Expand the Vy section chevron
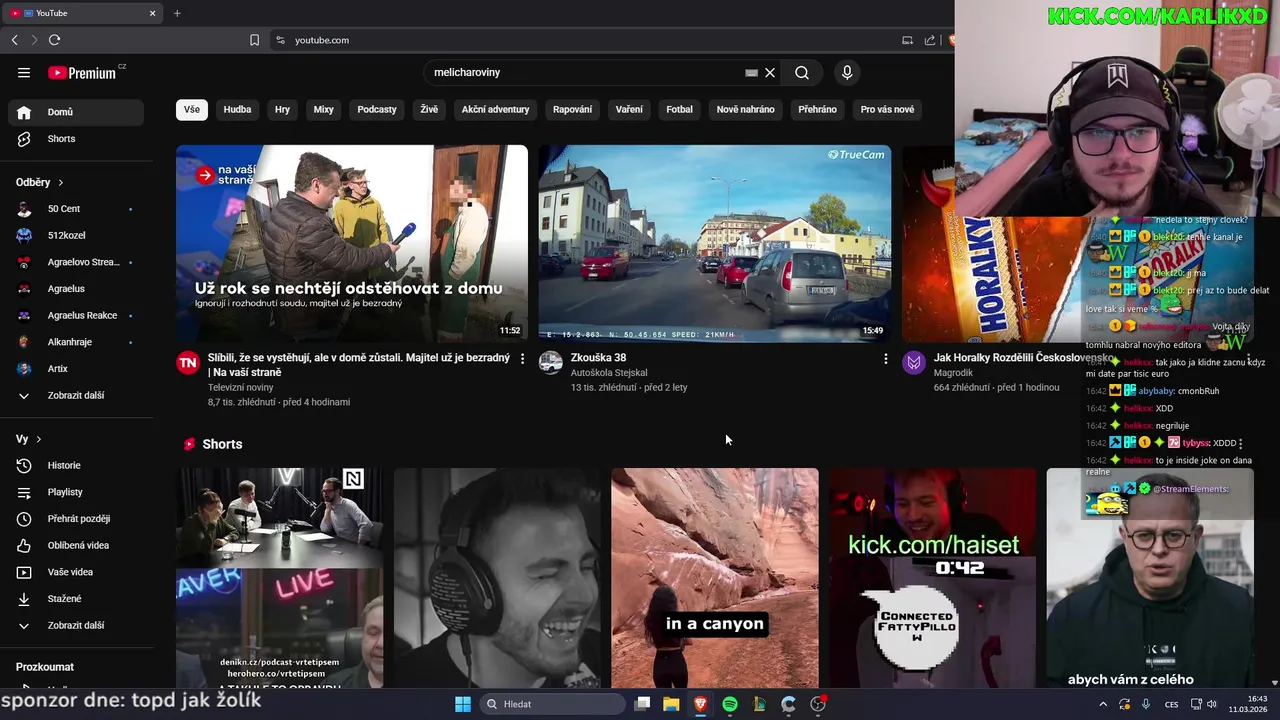Image resolution: width=1280 pixels, height=720 pixels. click(39, 439)
